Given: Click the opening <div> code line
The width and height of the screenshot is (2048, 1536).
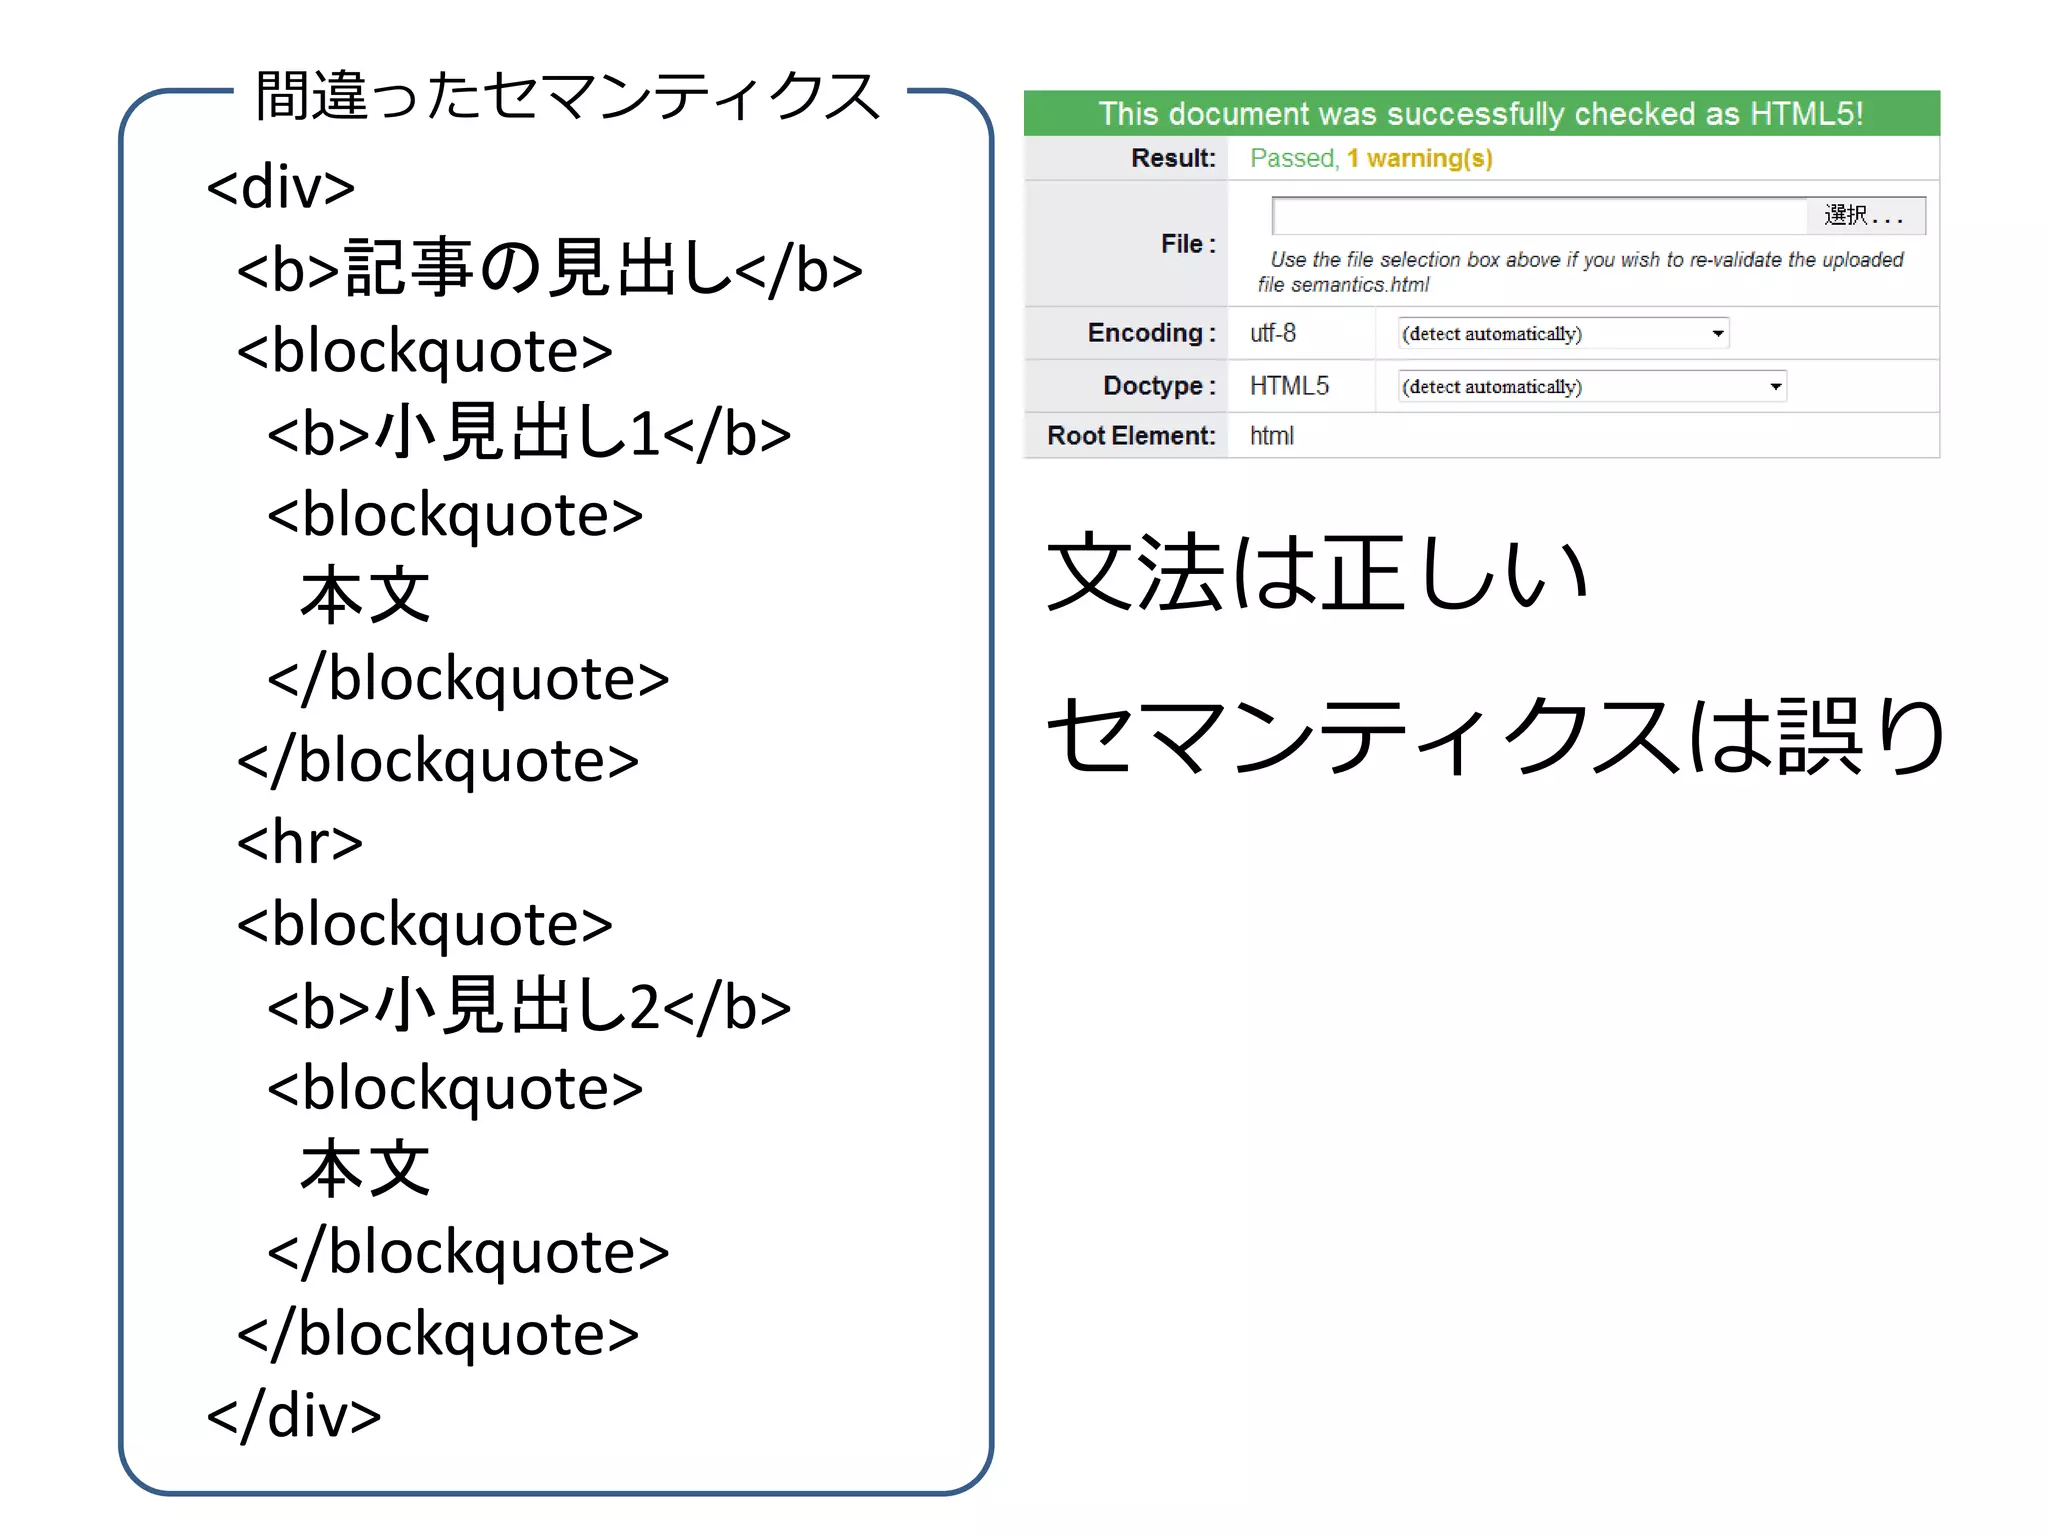Looking at the screenshot, I should (281, 187).
